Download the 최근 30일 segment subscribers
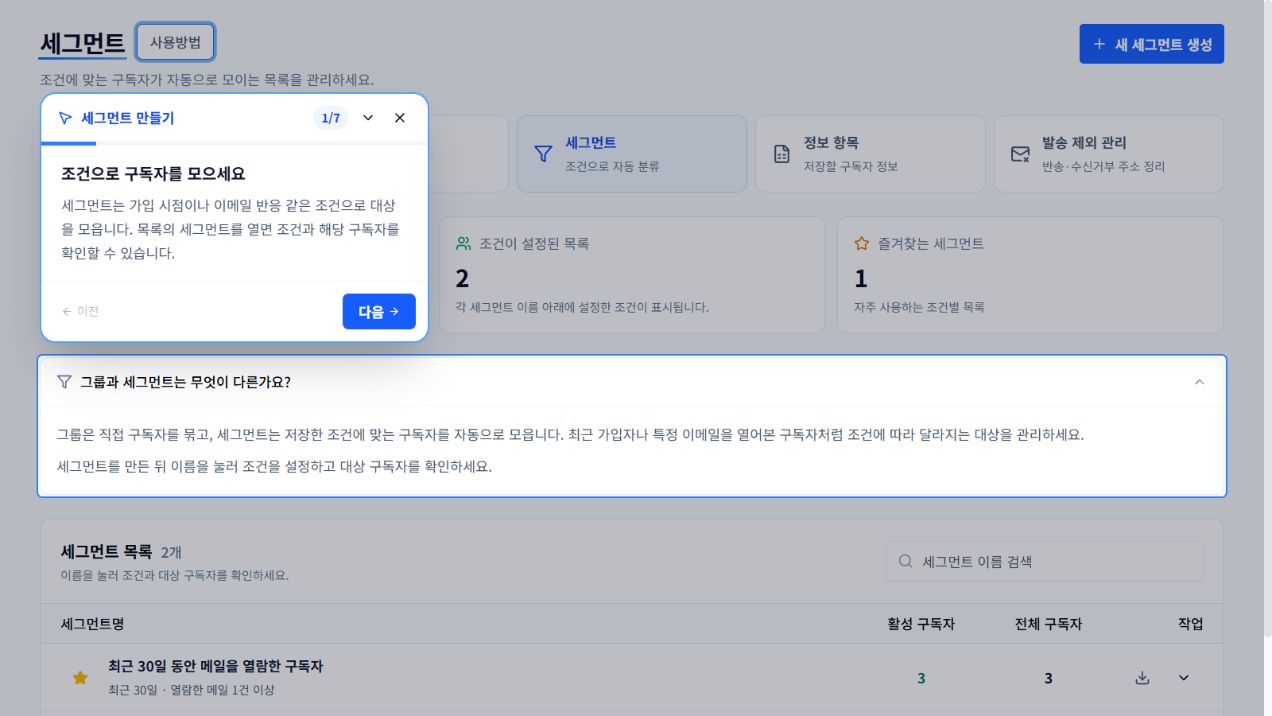 1143,678
